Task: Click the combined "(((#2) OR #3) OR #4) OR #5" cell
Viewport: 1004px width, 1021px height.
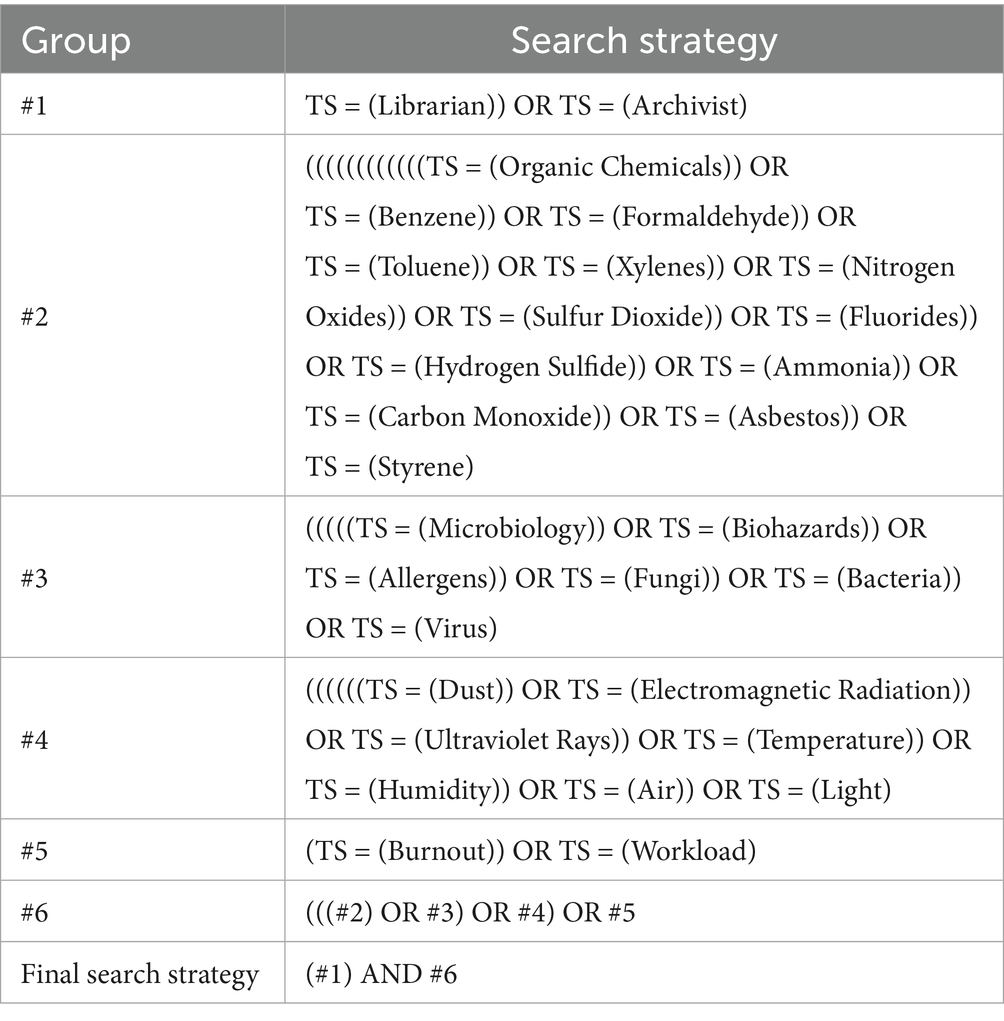Action: click(471, 912)
